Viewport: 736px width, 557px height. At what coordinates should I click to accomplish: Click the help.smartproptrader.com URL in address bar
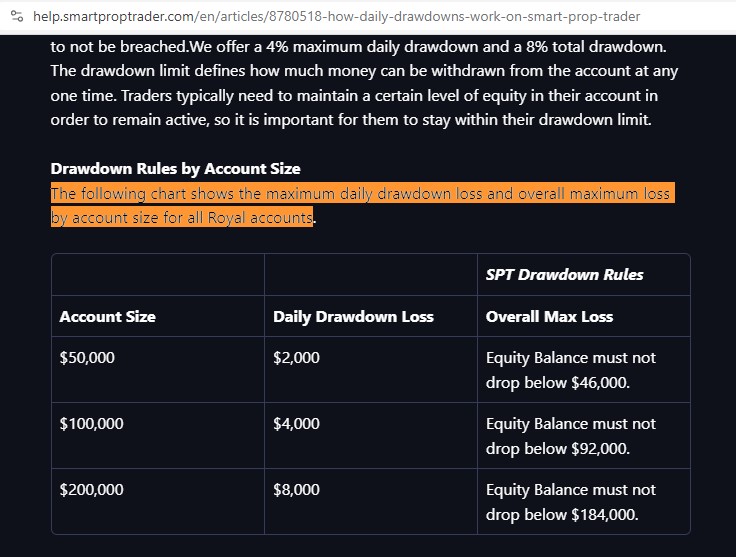tap(336, 17)
